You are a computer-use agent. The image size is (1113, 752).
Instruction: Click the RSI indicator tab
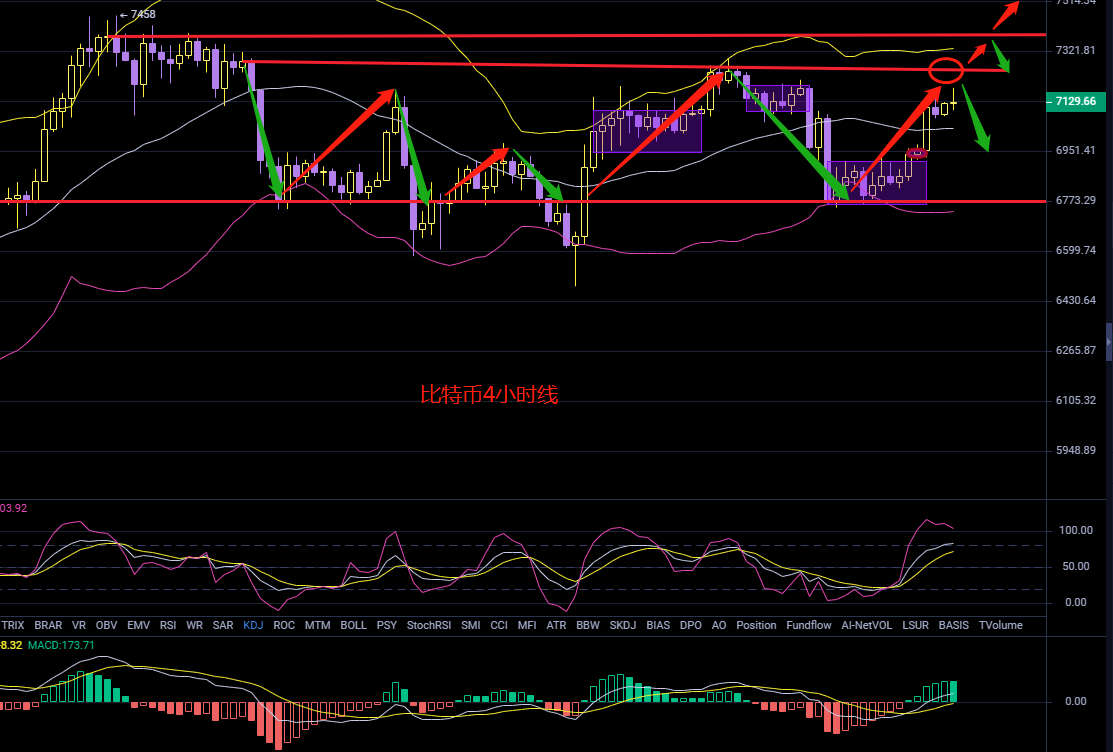(x=168, y=625)
